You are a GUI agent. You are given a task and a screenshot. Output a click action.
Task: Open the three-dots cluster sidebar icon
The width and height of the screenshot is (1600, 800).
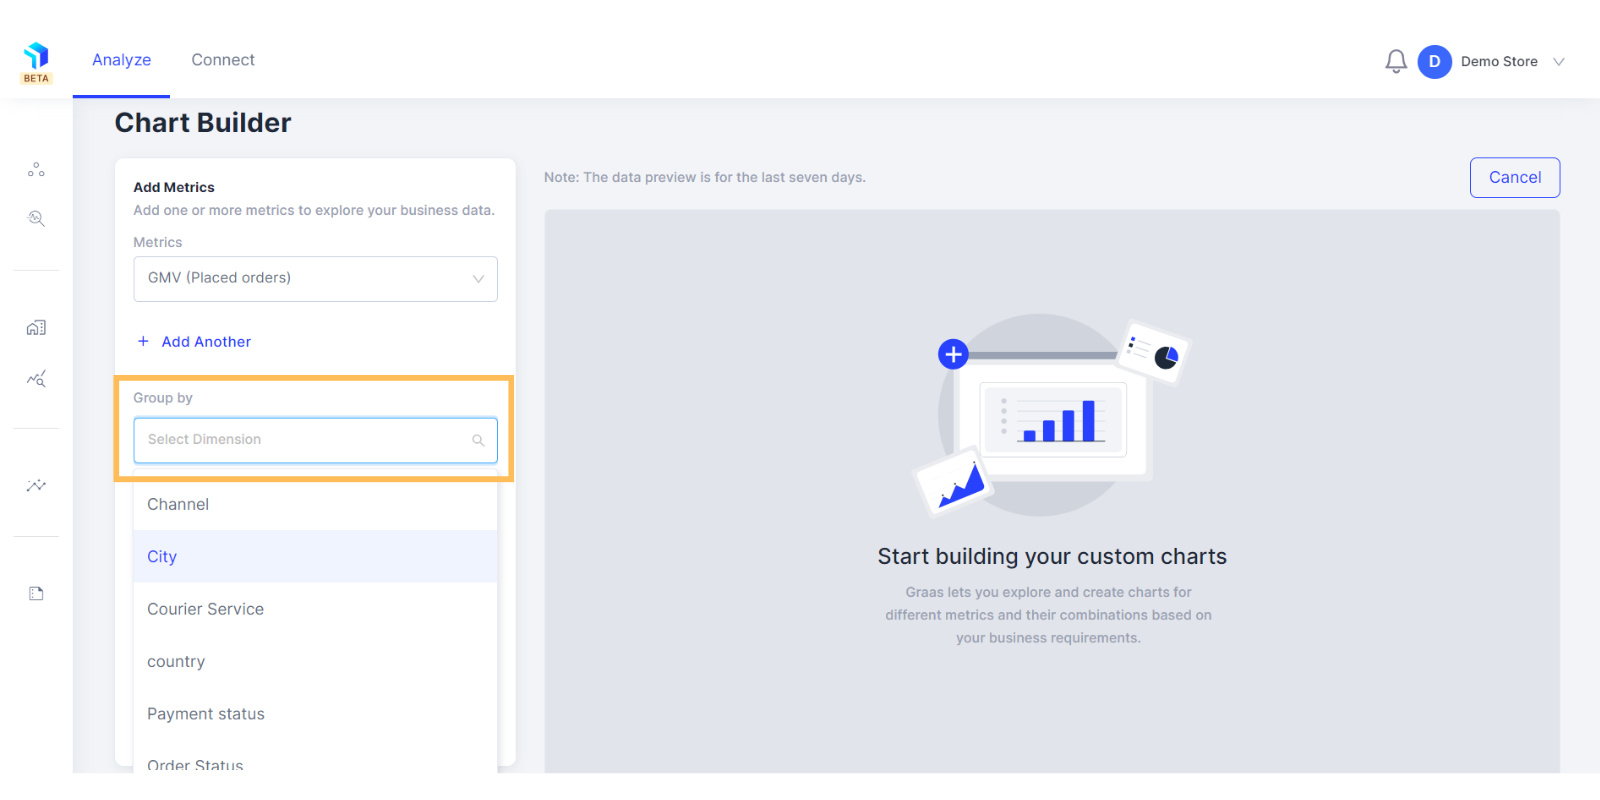click(x=36, y=170)
